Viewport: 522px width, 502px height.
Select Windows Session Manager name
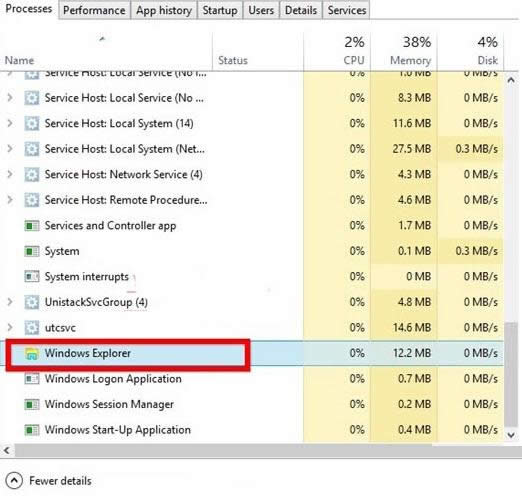pyautogui.click(x=109, y=404)
